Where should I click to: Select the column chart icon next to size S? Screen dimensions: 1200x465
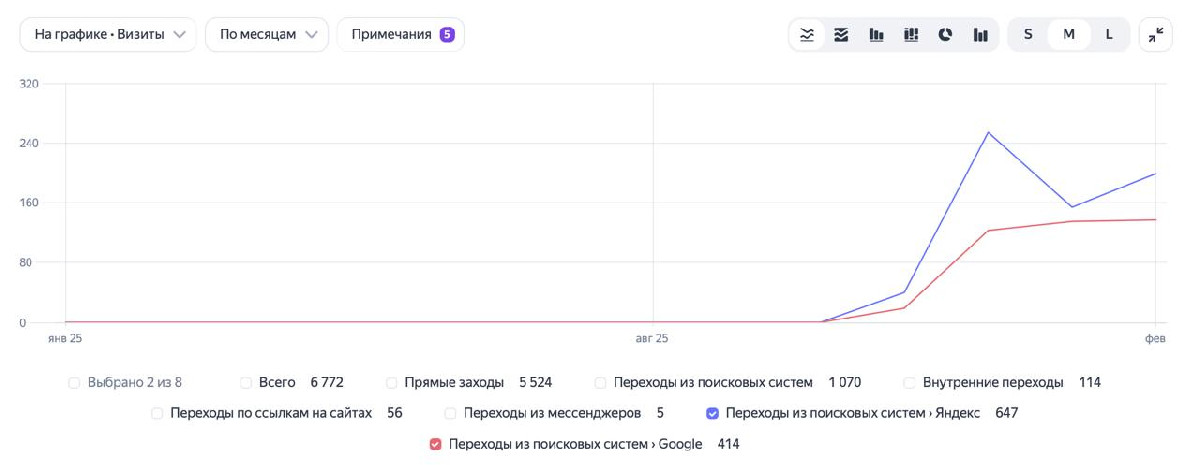980,34
